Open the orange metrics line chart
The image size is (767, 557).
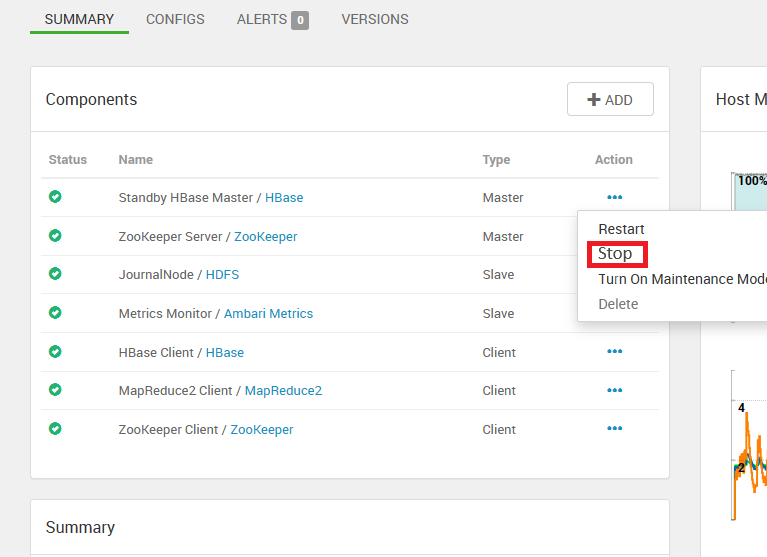749,445
